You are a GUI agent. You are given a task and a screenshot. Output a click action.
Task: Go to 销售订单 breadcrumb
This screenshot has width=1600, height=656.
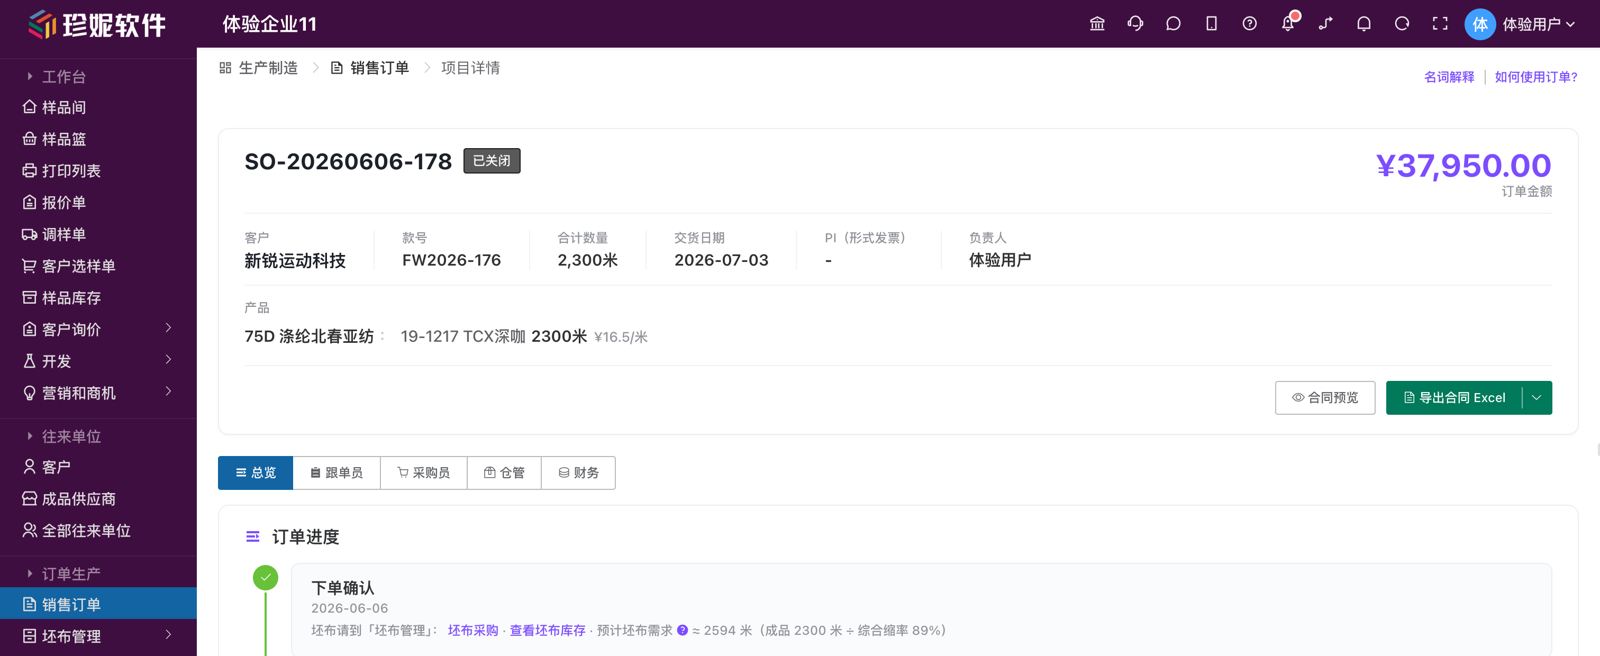pyautogui.click(x=370, y=68)
